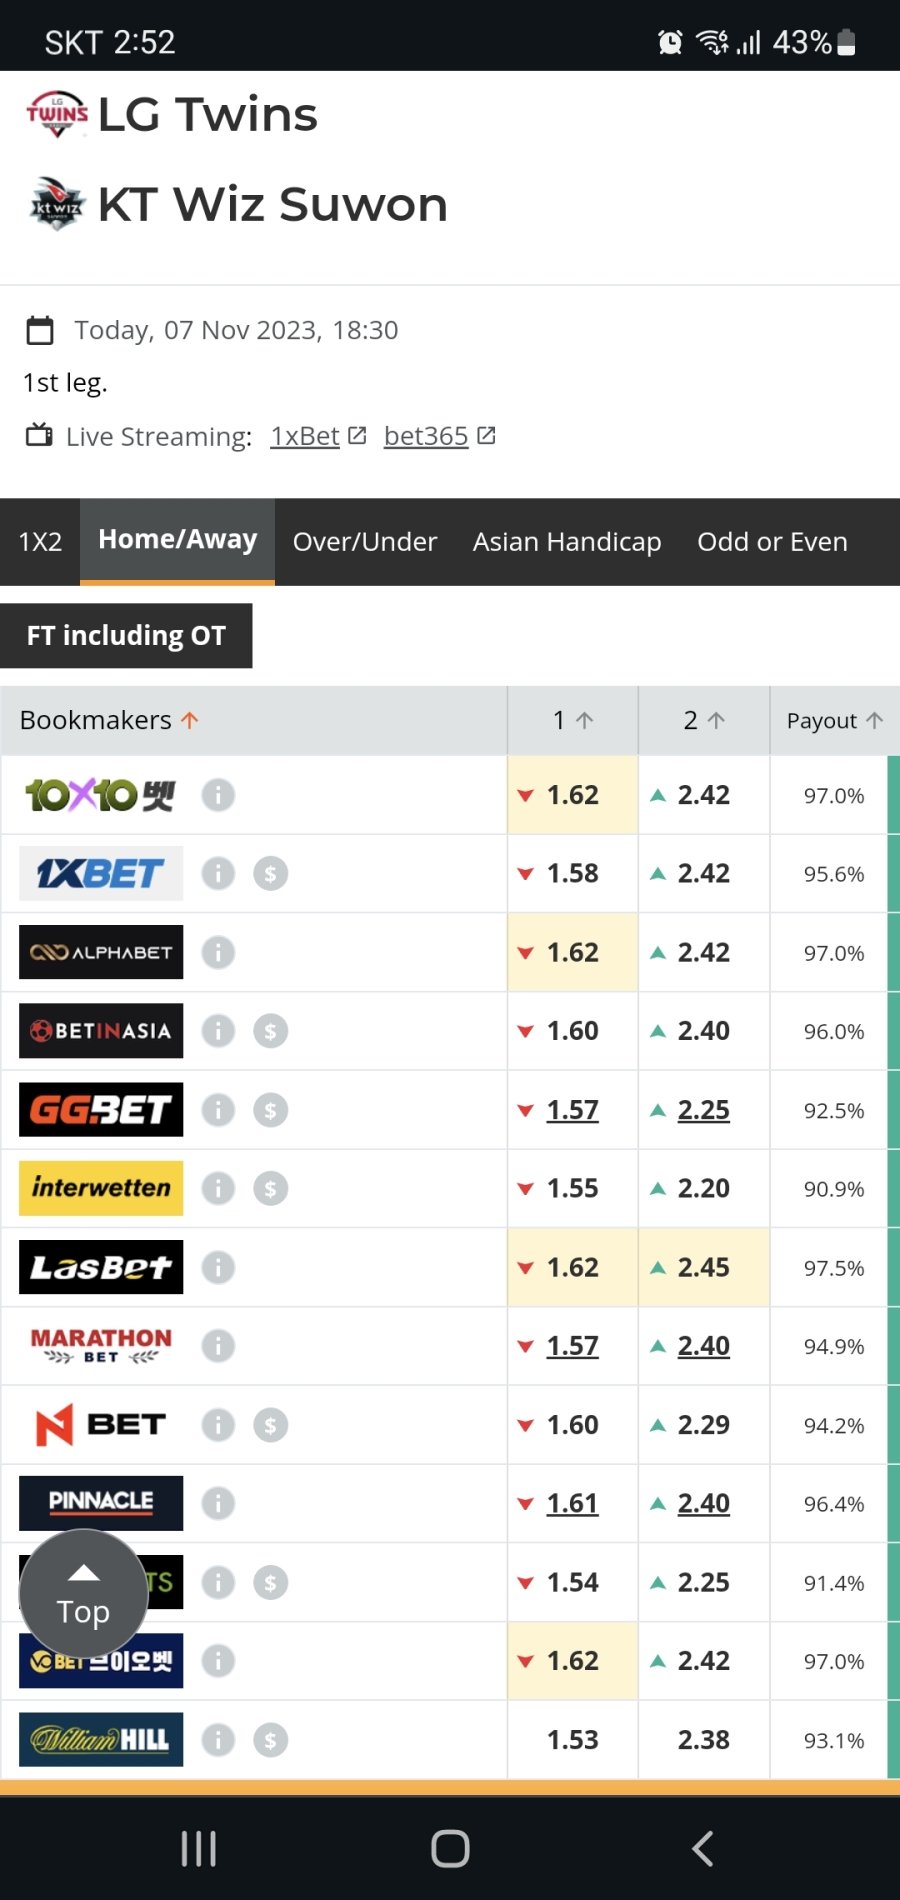The image size is (900, 1900).
Task: Tap the Top scroll-up button
Action: 84,1594
